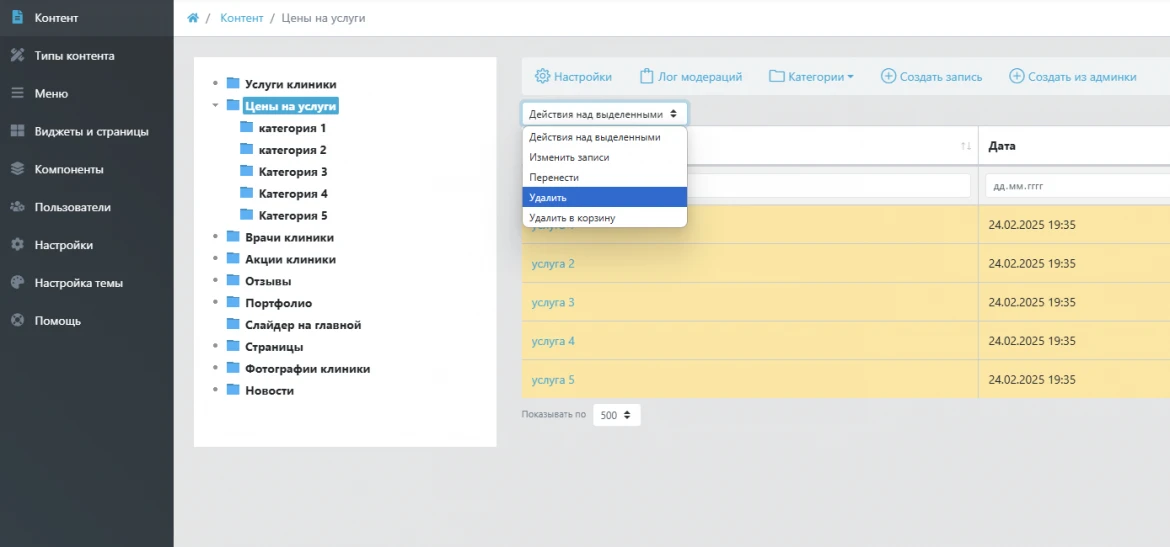
Task: Open Виджеты и страницы sidebar icon
Action: pos(17,131)
